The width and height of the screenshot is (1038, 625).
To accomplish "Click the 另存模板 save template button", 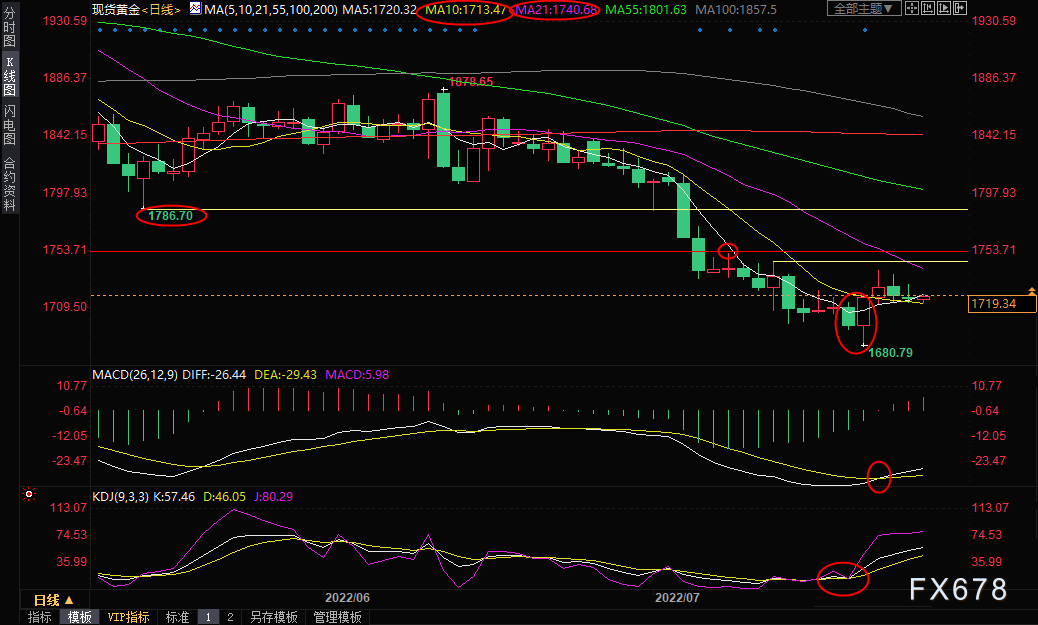I will click(x=274, y=617).
